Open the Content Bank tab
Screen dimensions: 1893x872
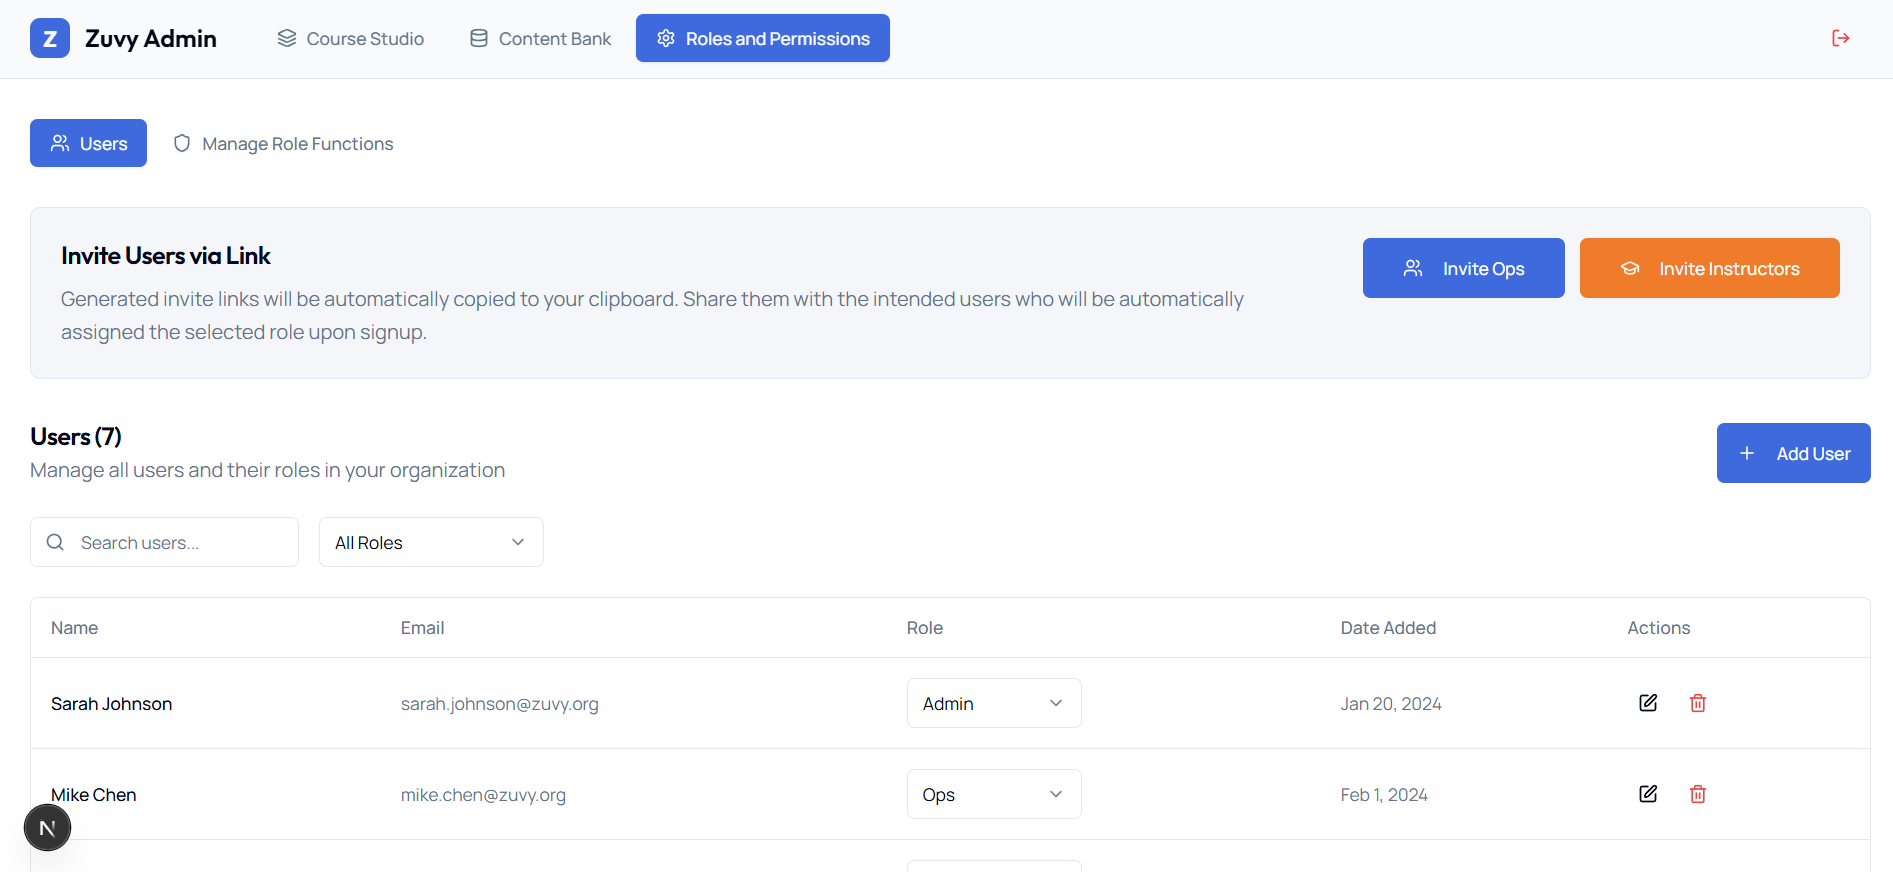click(541, 39)
